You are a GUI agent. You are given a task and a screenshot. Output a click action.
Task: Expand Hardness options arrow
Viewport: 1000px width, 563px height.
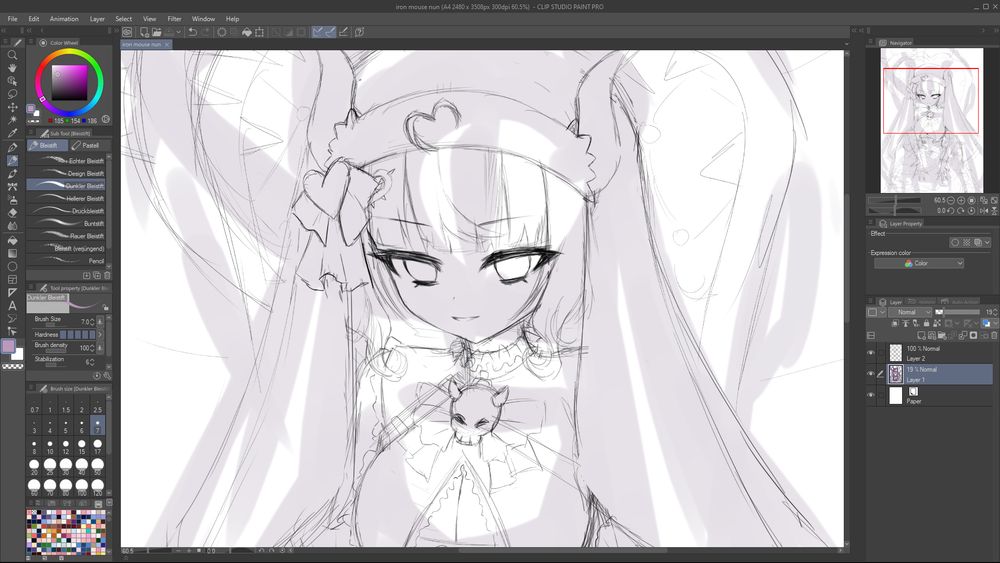(100, 335)
